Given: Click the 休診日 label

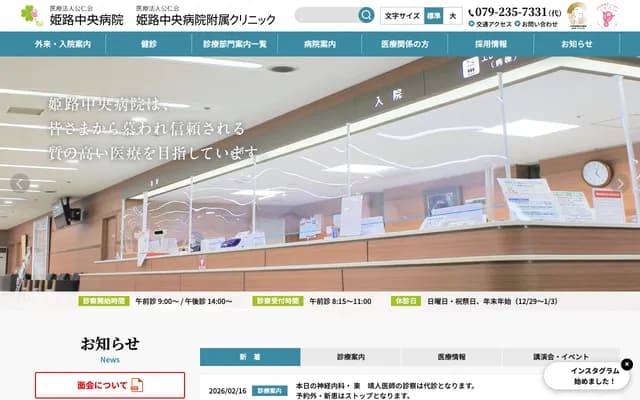Looking at the screenshot, I should point(406,301).
